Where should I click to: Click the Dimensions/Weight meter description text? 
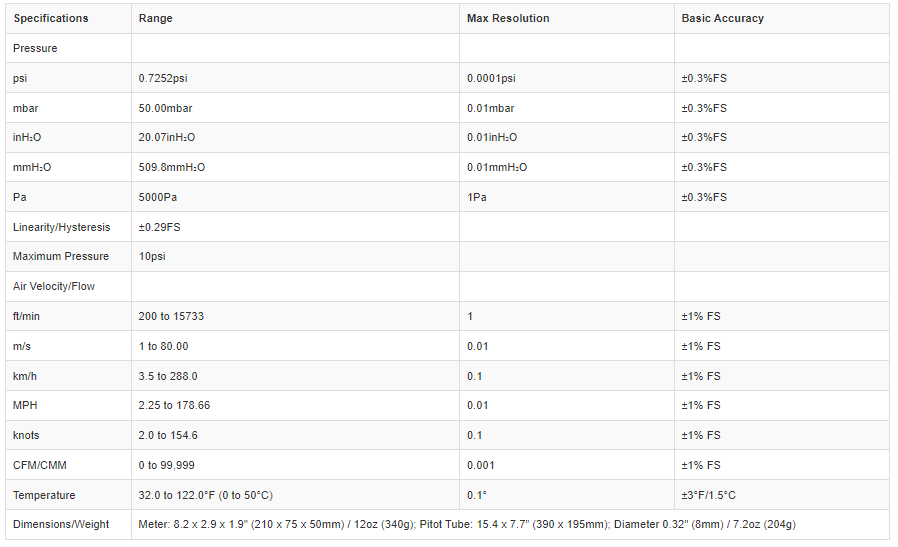467,524
